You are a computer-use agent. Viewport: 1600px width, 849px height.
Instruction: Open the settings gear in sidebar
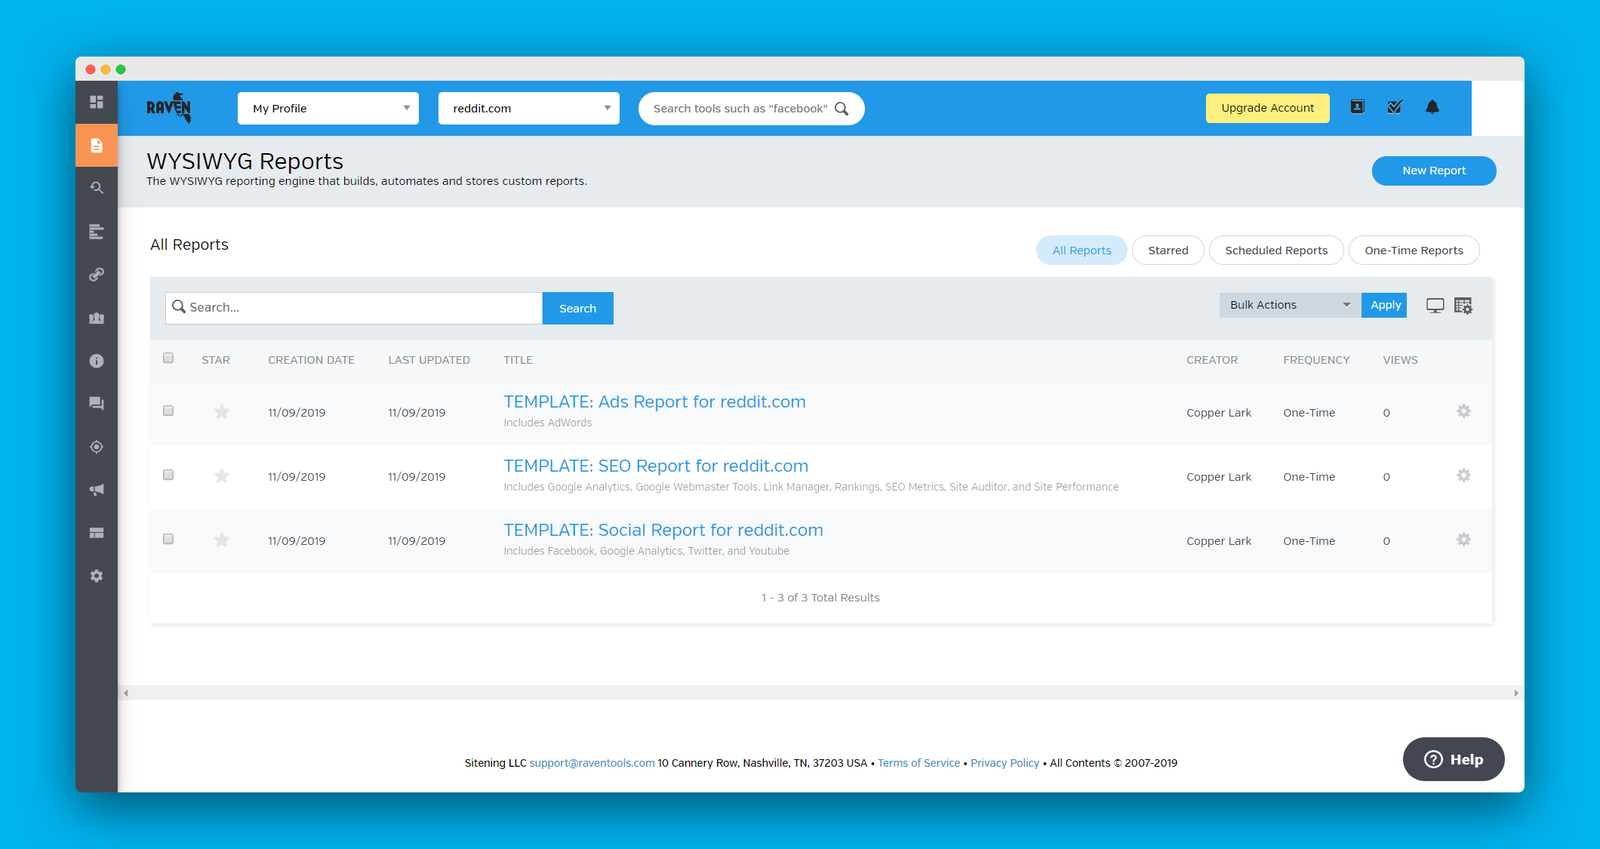[96, 576]
